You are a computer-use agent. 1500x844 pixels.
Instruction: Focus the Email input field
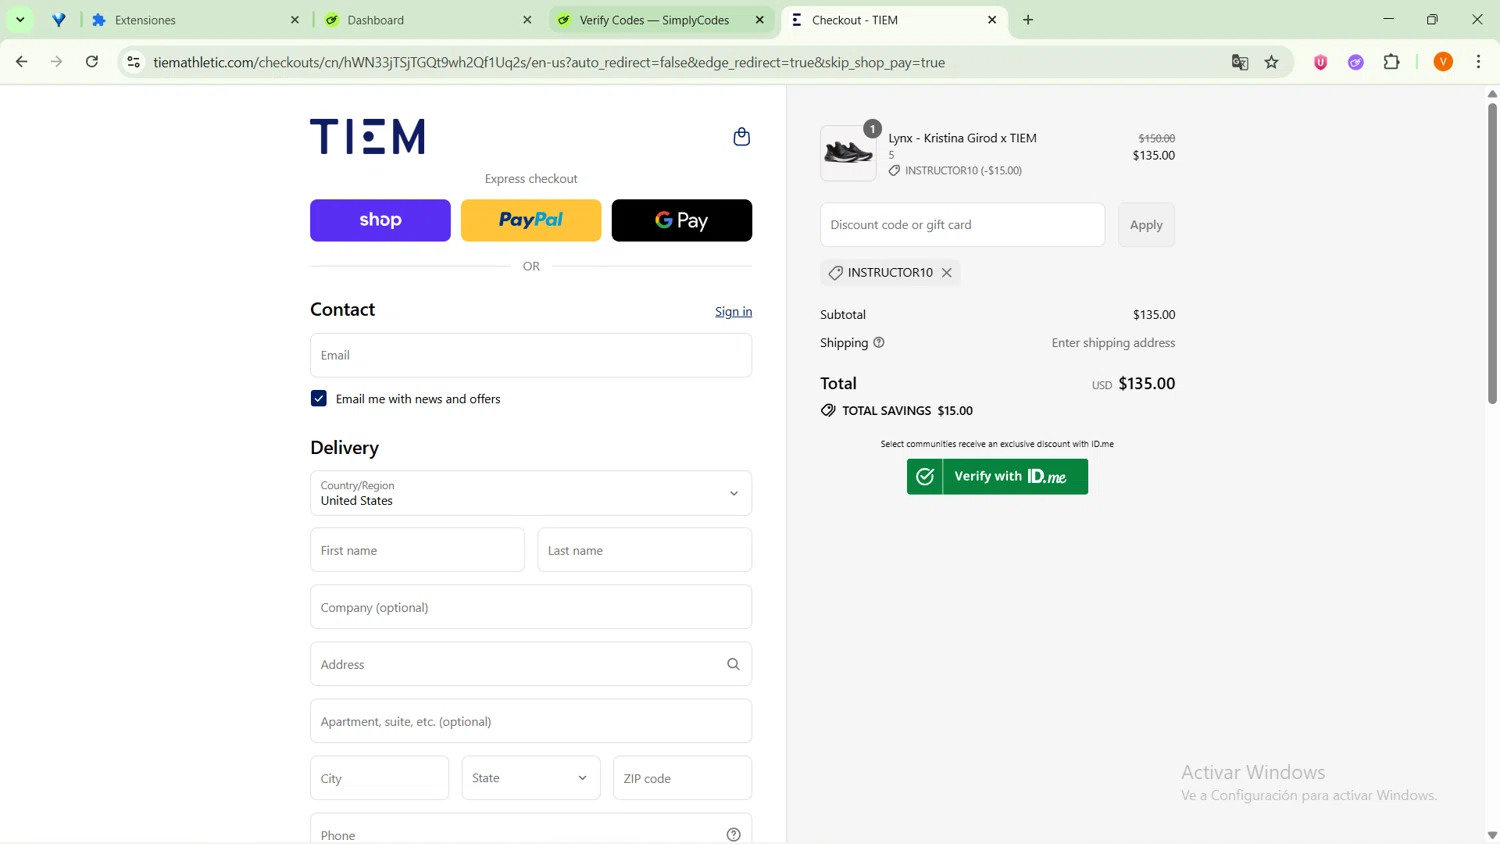pos(531,356)
